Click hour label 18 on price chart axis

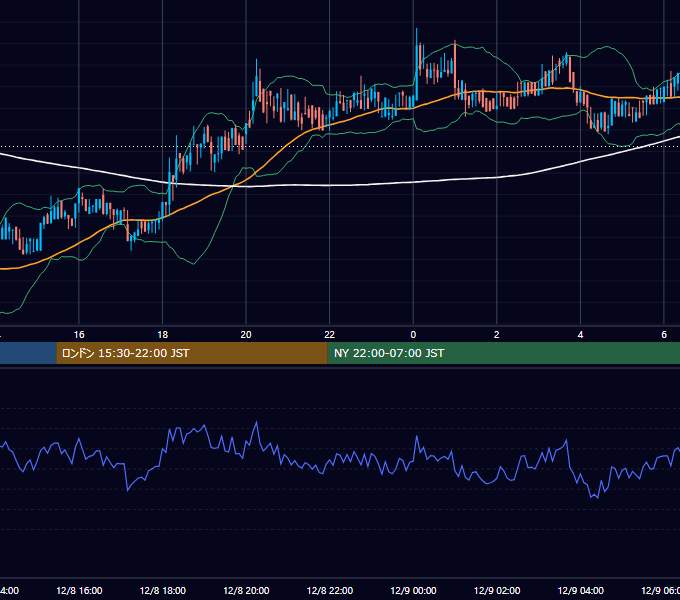coord(162,335)
